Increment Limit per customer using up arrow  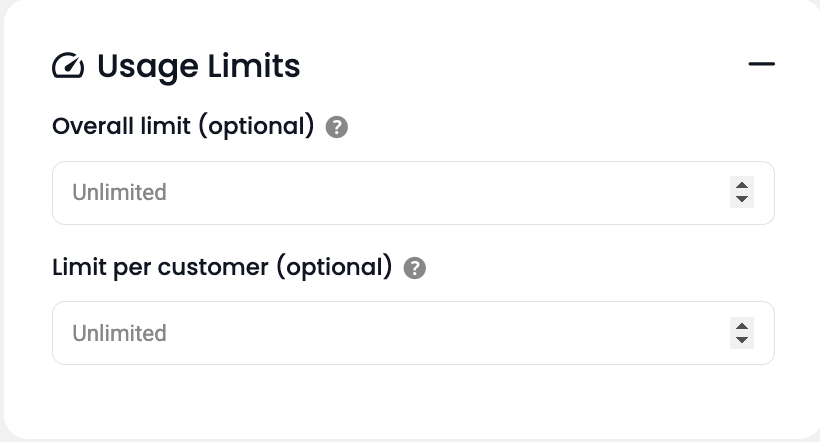pos(741,325)
